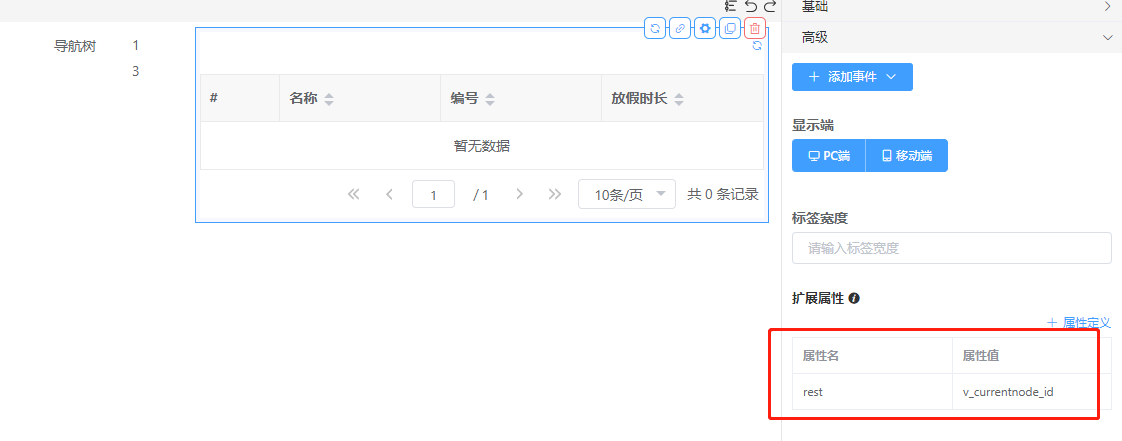Click the undo arrow icon
The width and height of the screenshot is (1122, 441).
(x=751, y=7)
